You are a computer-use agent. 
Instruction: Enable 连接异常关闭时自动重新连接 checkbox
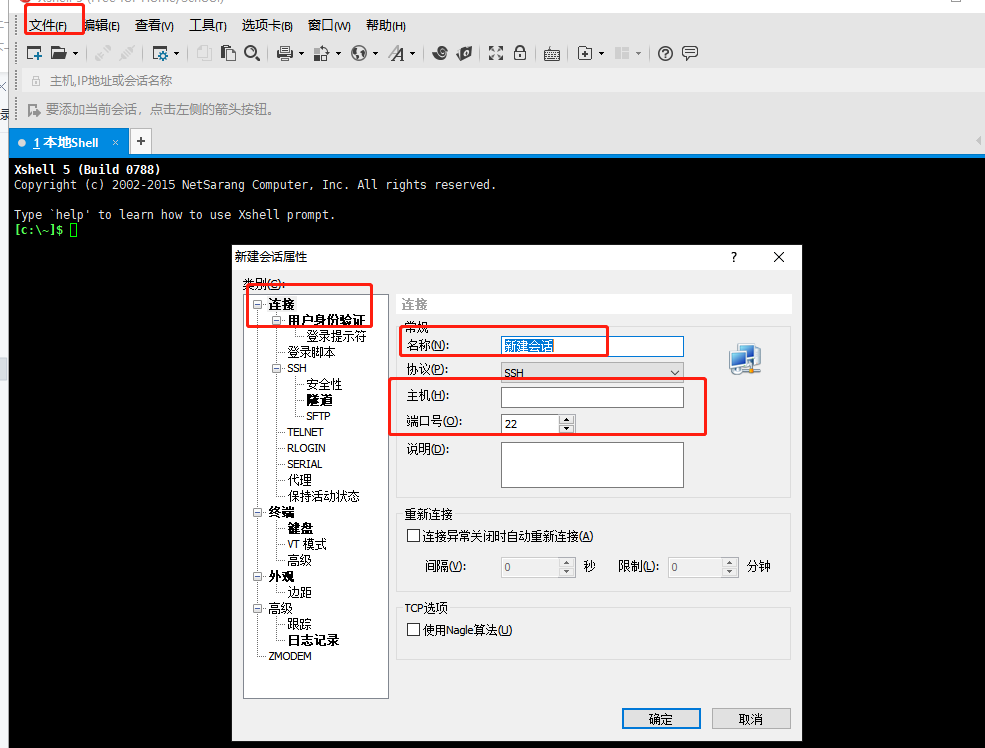click(413, 536)
